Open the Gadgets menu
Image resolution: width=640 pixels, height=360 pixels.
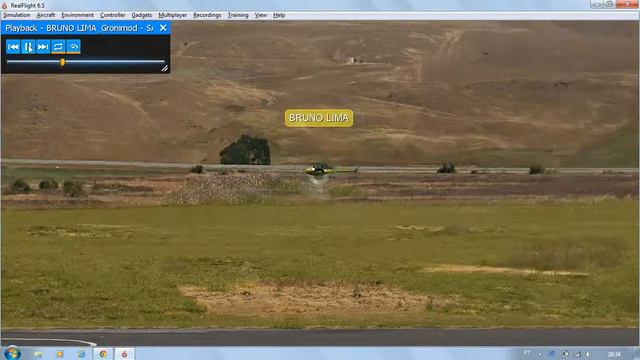(142, 15)
